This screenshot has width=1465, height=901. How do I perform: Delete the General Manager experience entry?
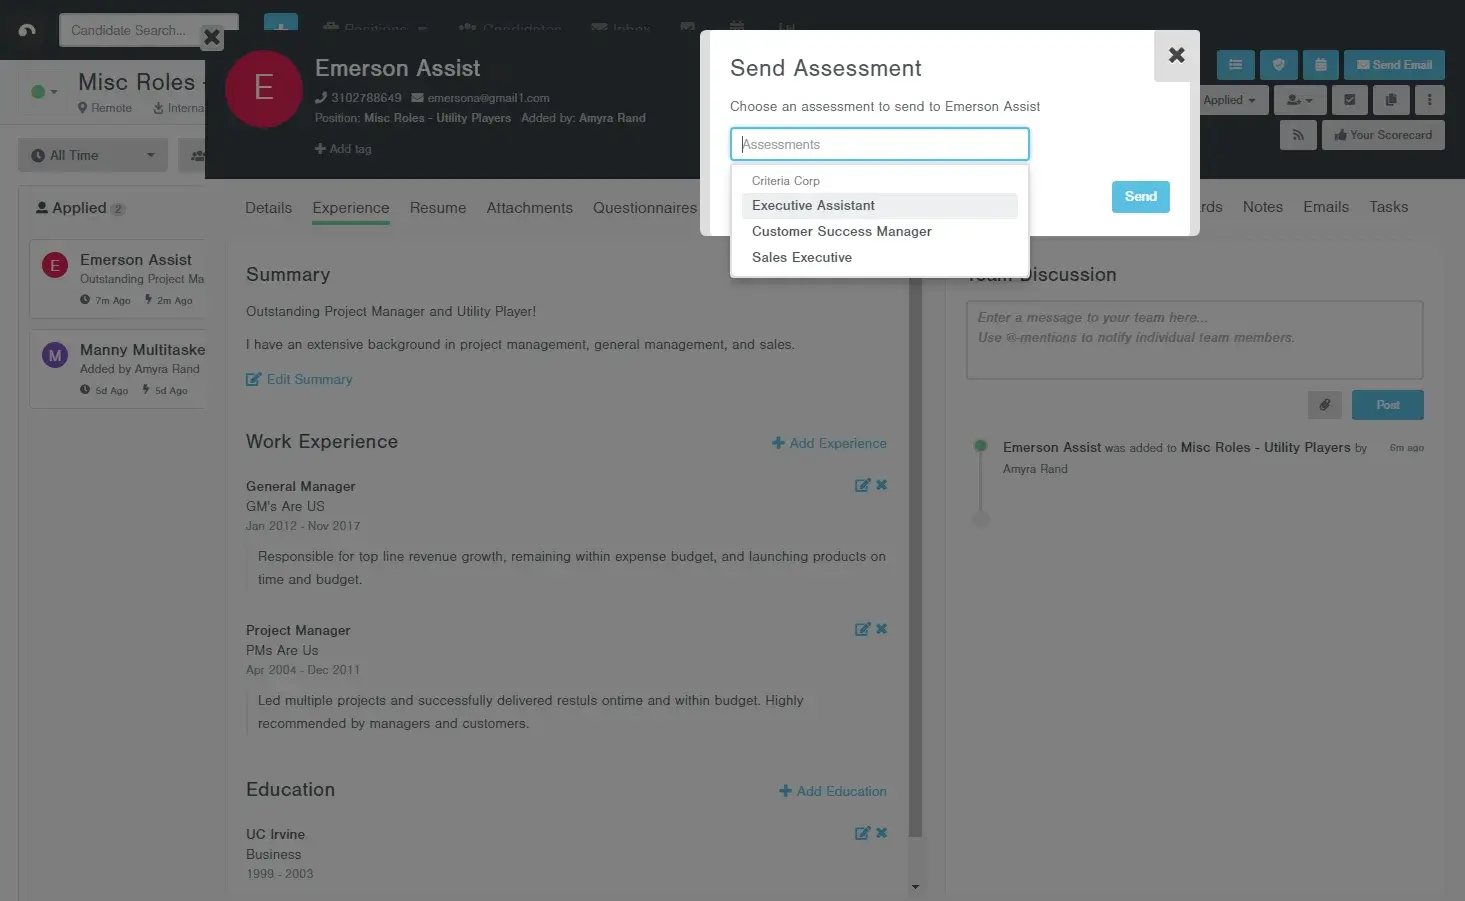(882, 485)
